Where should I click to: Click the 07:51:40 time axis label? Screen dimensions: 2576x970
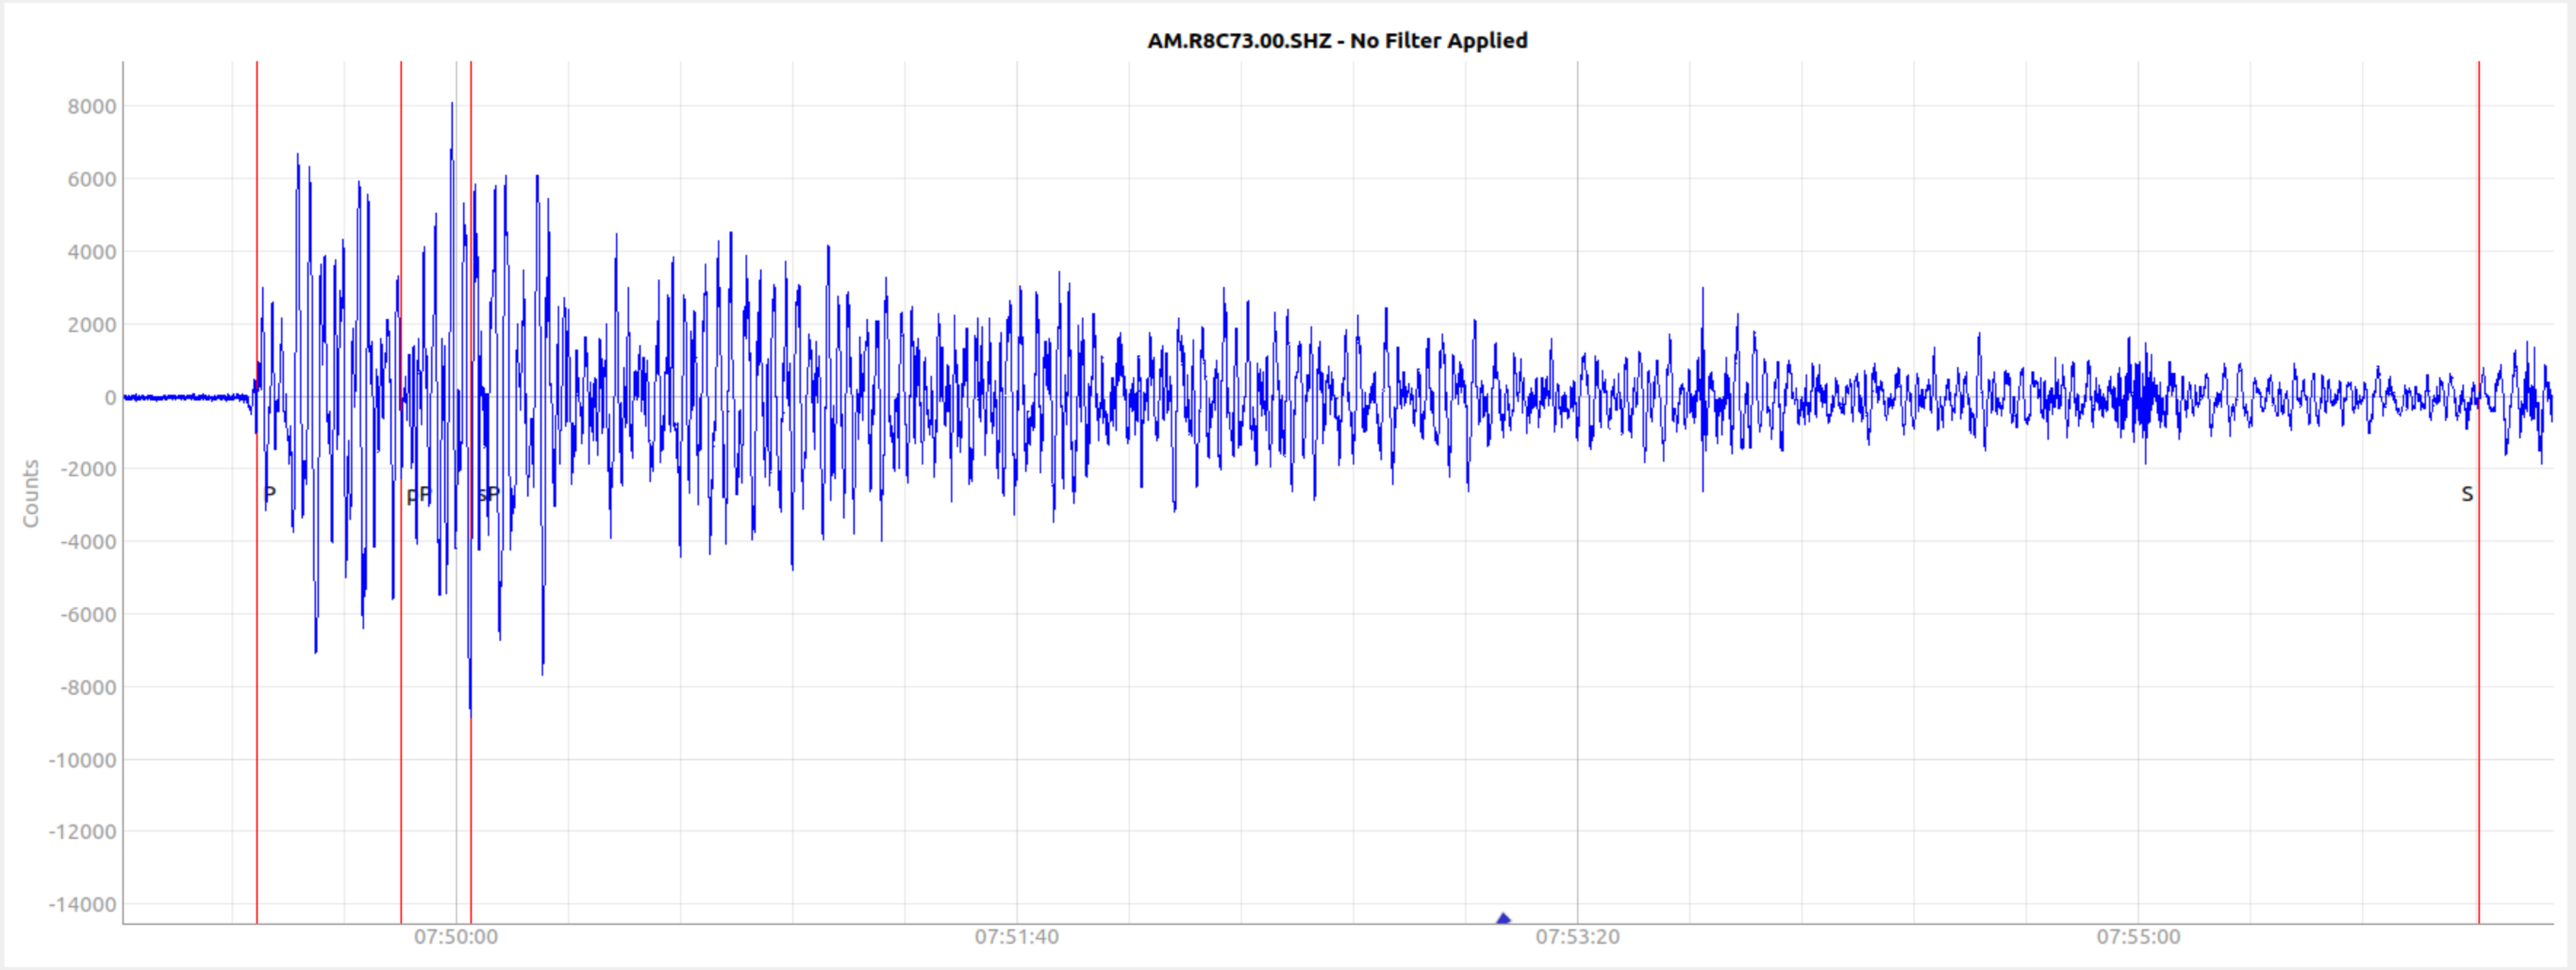(x=1017, y=937)
